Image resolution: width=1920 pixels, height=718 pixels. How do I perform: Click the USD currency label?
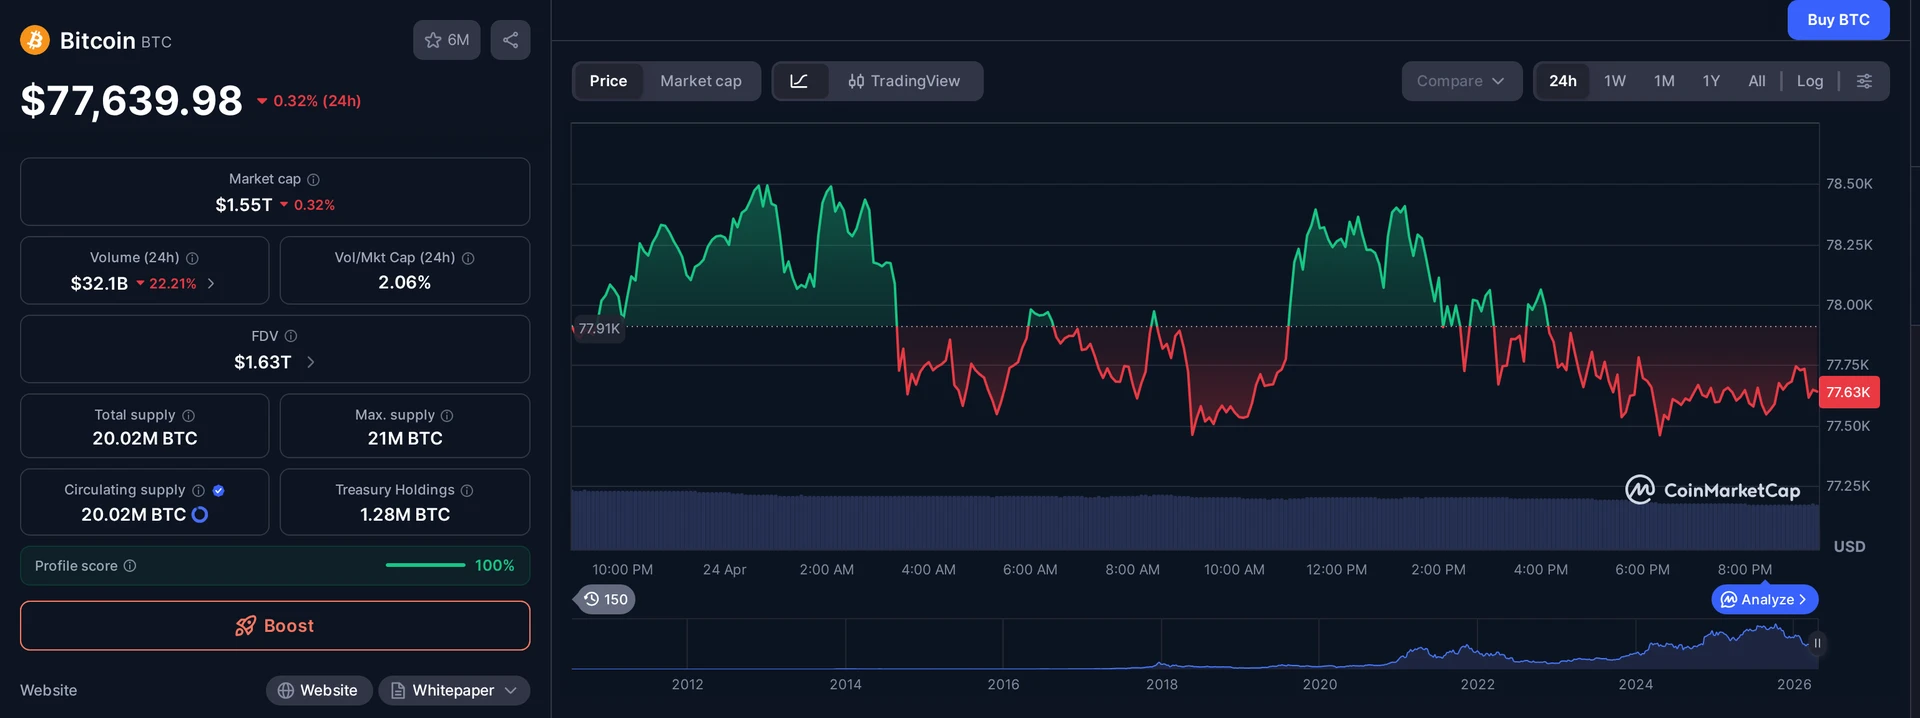point(1849,547)
